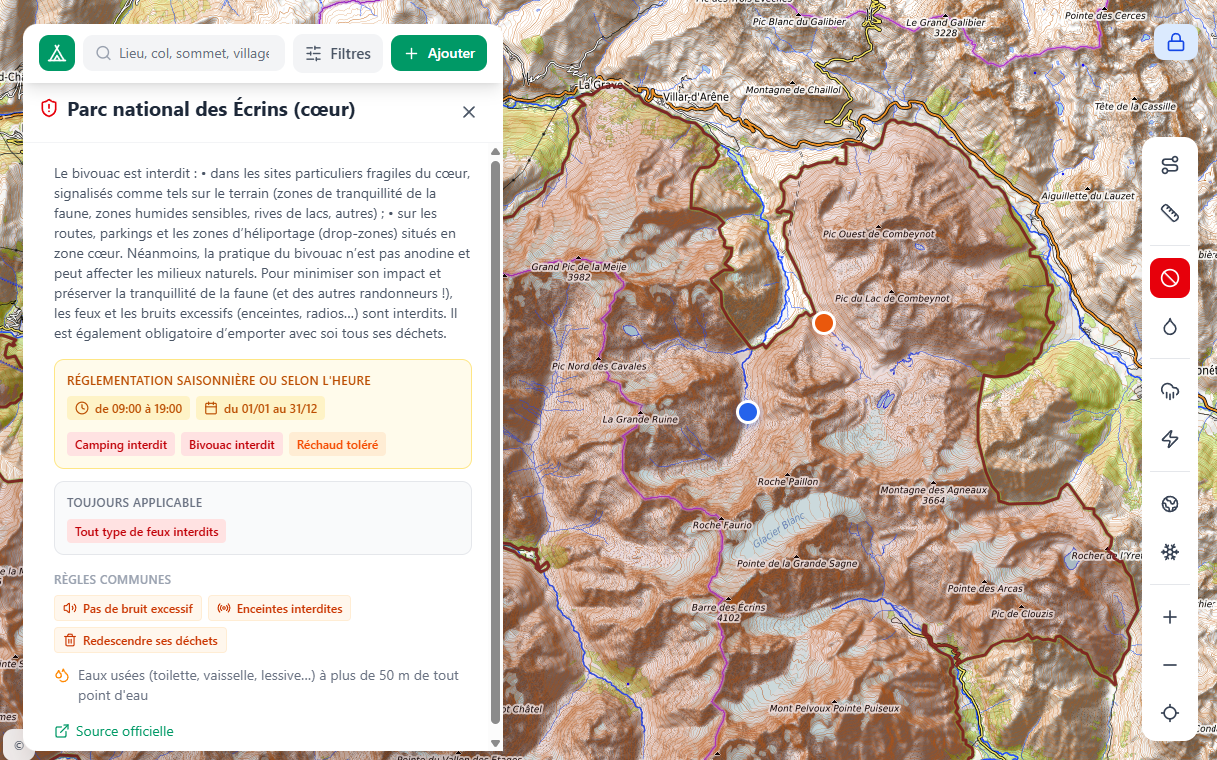This screenshot has width=1217, height=760.
Task: Open the Filtres panel
Action: 338,53
